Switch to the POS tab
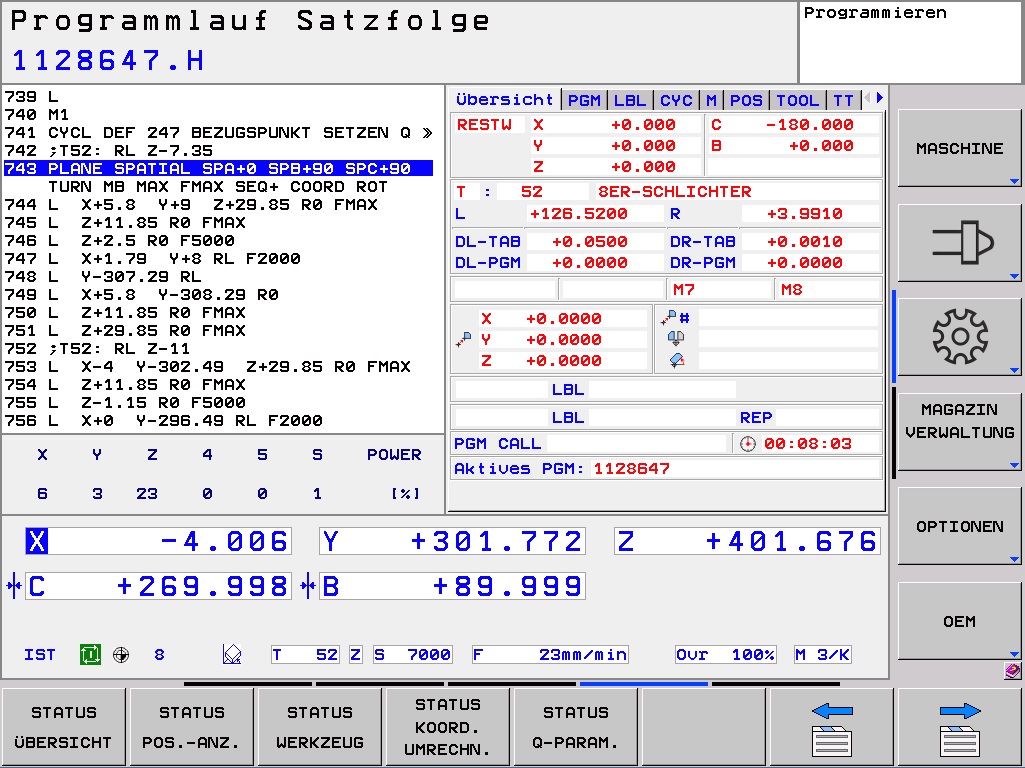 tap(746, 100)
